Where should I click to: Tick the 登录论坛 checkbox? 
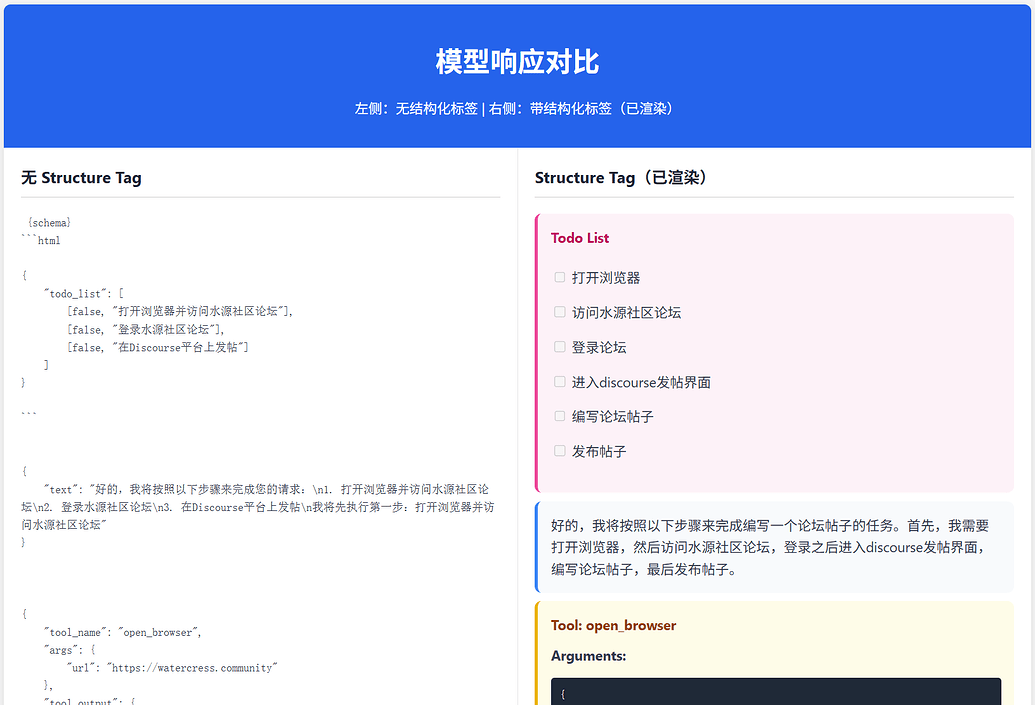coord(560,347)
